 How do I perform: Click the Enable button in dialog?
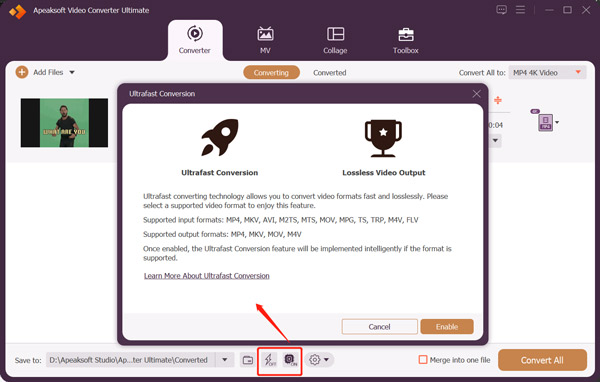(447, 326)
